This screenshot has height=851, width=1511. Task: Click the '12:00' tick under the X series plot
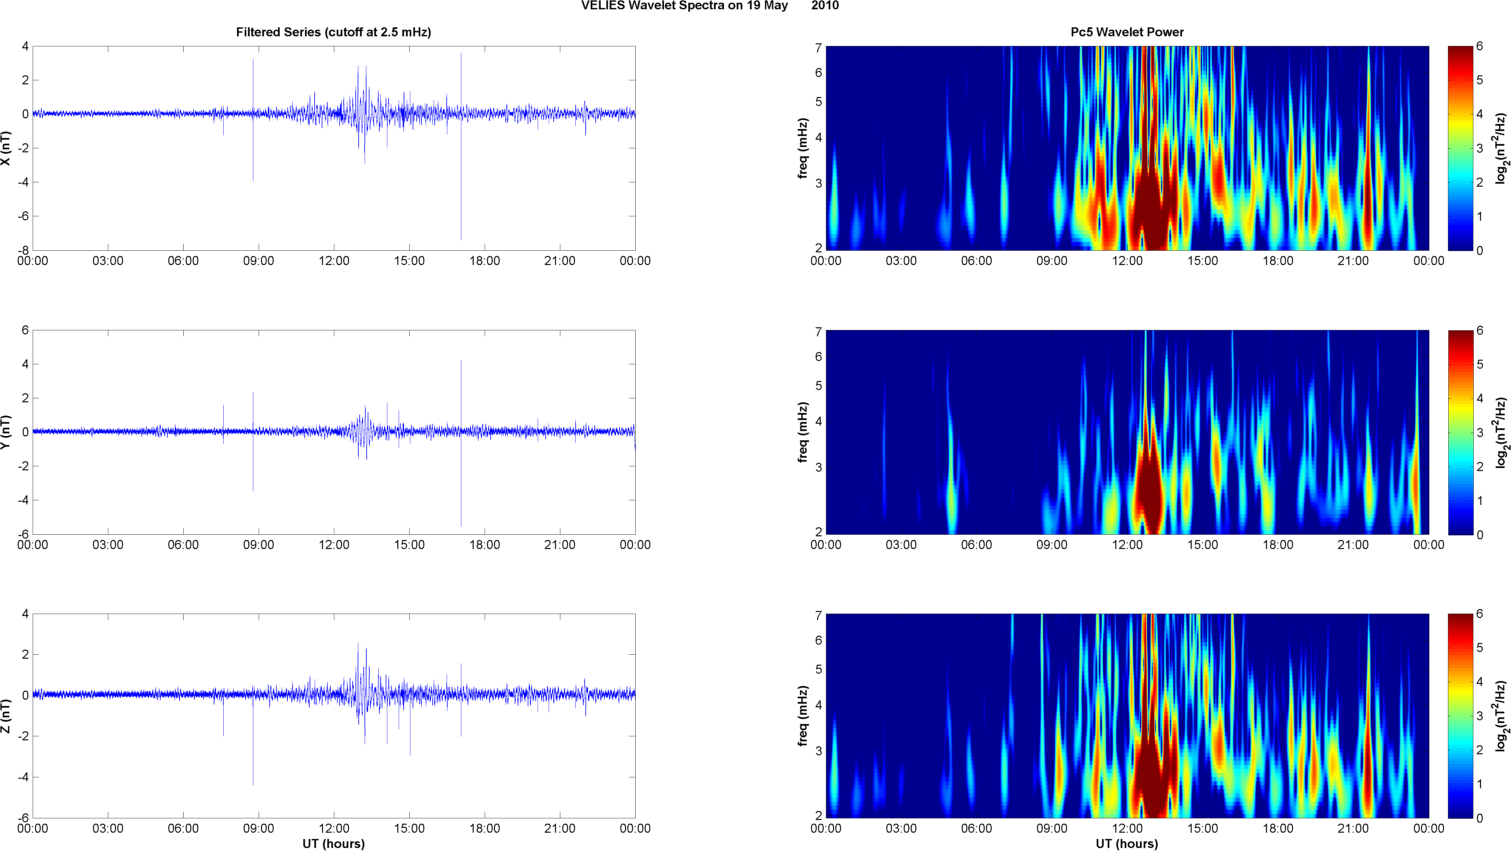coord(334,261)
